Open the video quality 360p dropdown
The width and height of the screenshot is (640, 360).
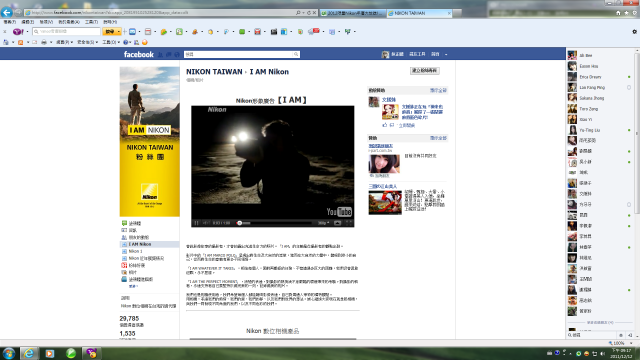(323, 223)
